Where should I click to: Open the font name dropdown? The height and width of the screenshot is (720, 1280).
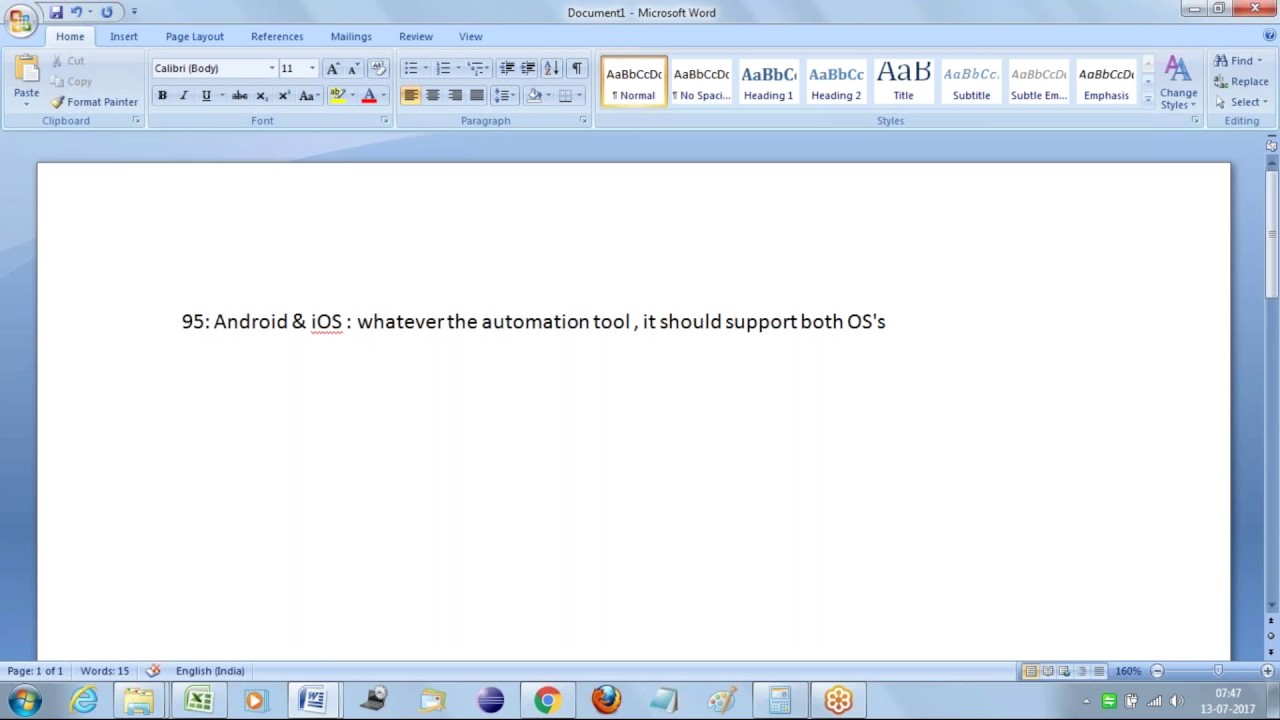tap(272, 68)
